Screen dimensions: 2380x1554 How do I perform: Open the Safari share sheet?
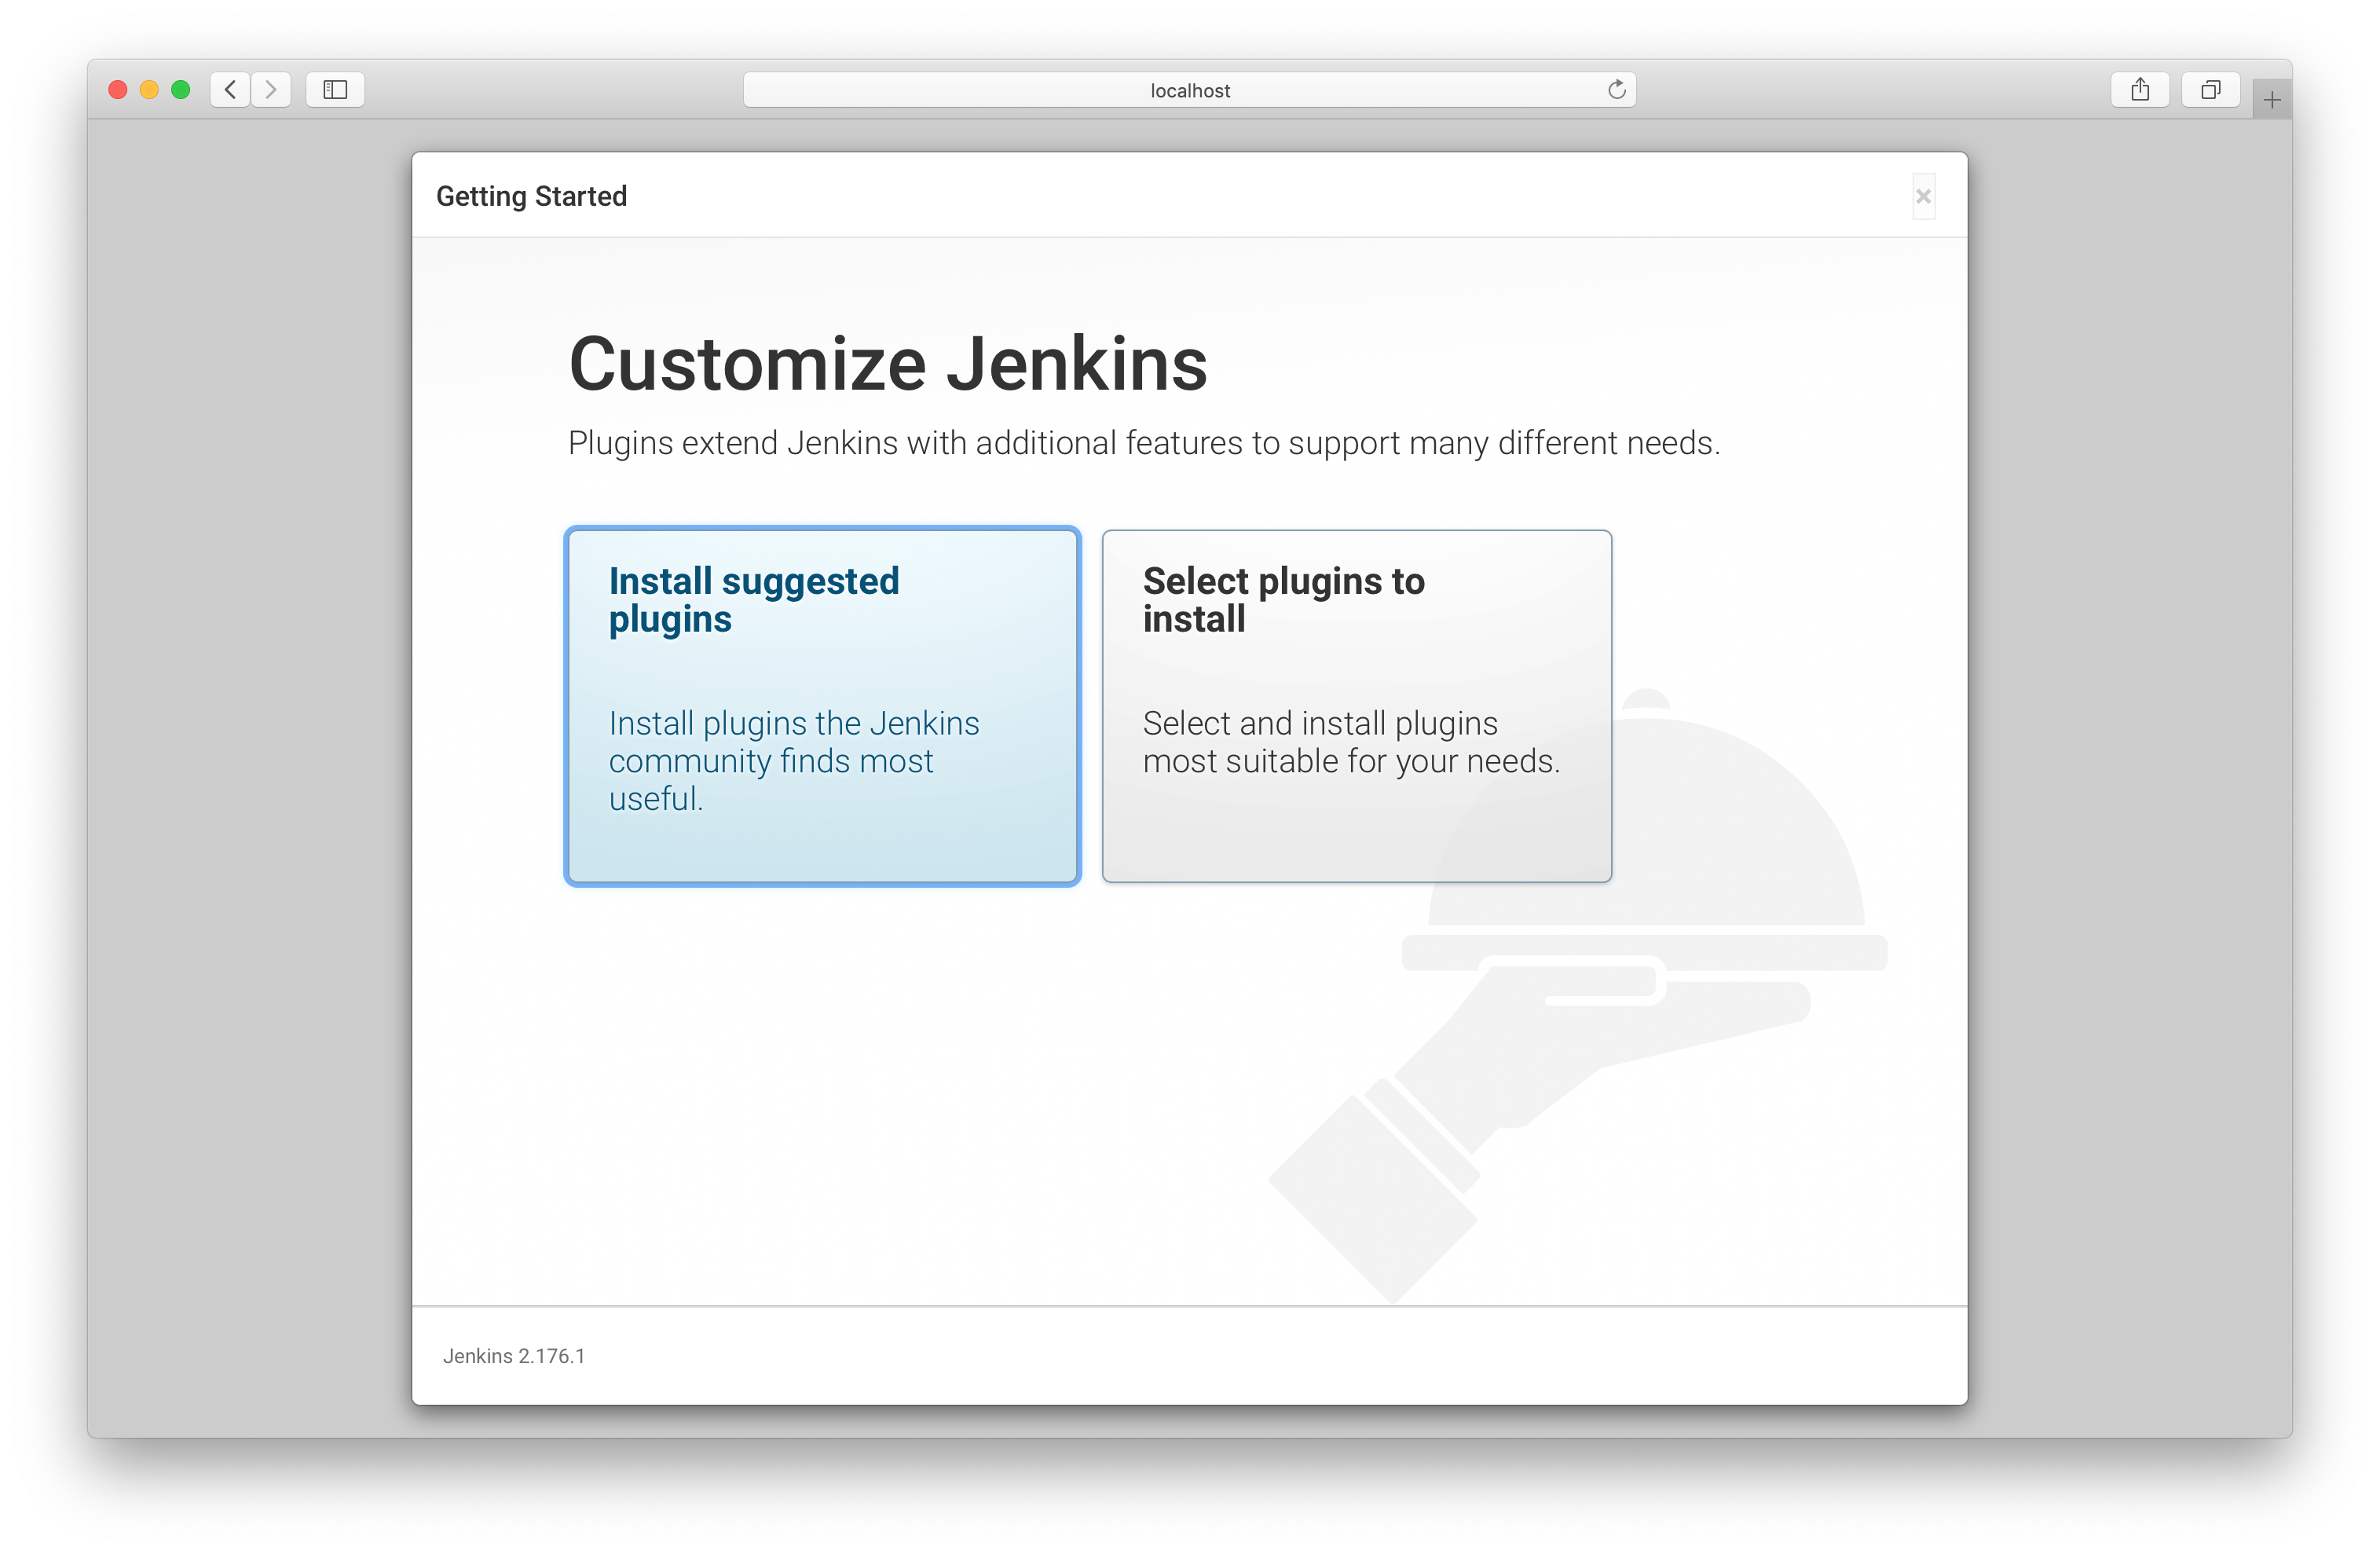pos(2140,89)
